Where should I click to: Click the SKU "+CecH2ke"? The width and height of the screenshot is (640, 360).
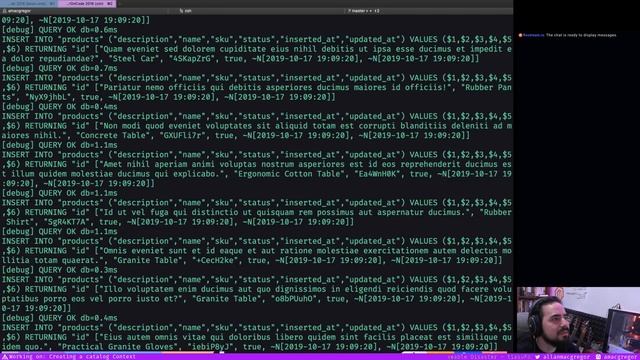click(x=215, y=260)
